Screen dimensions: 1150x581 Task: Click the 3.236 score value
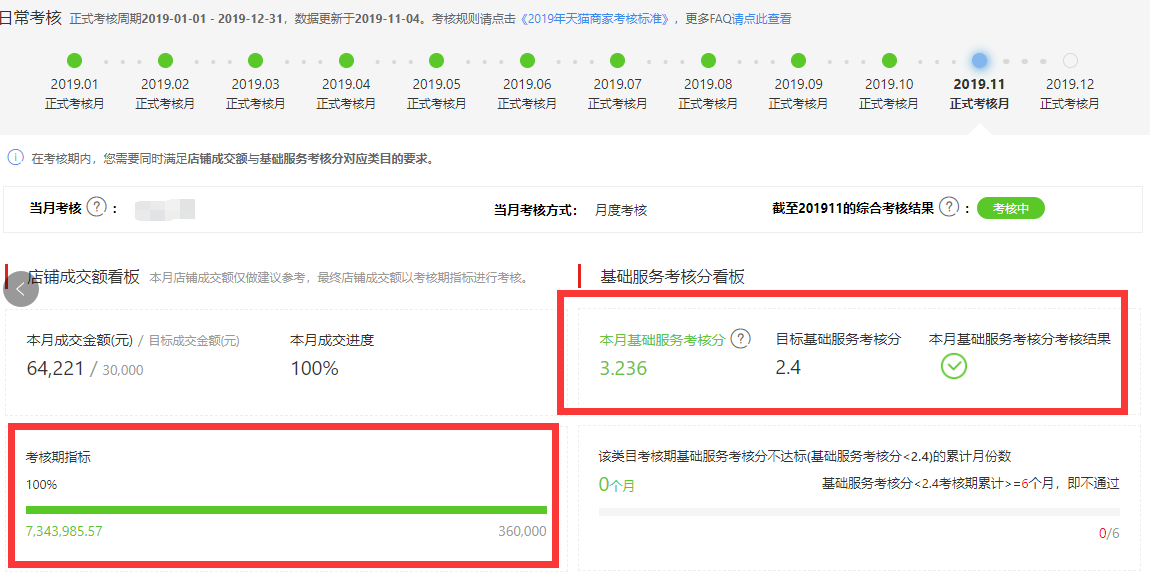pos(623,368)
